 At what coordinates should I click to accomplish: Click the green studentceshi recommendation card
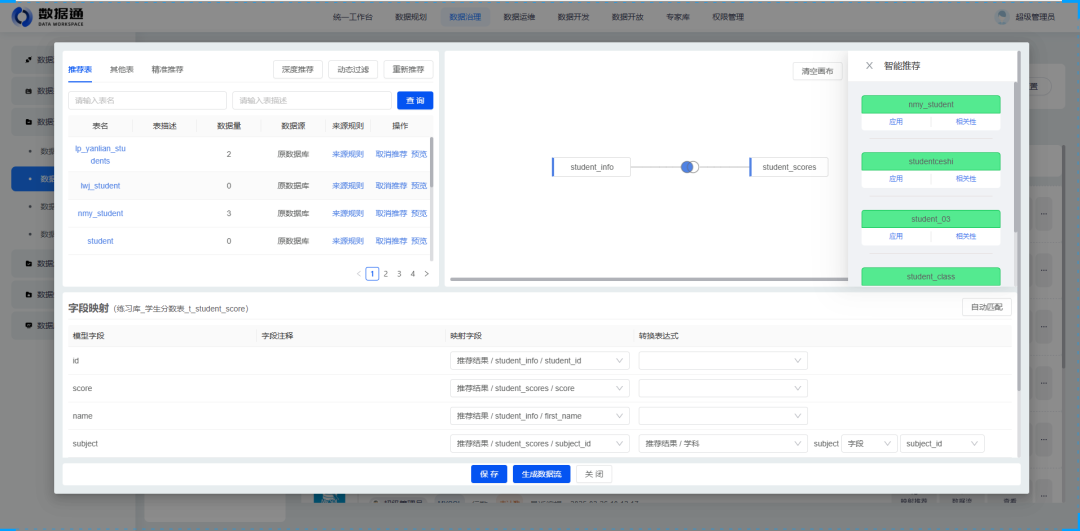931,162
